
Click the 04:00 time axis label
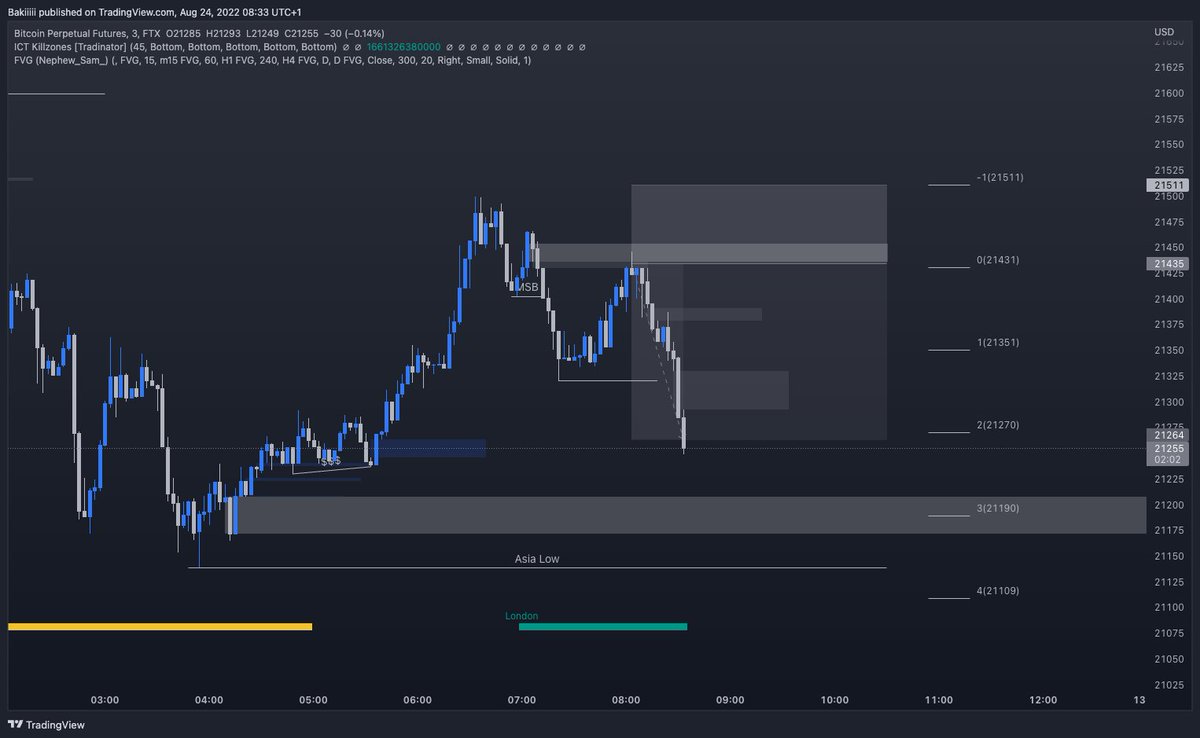pyautogui.click(x=209, y=700)
